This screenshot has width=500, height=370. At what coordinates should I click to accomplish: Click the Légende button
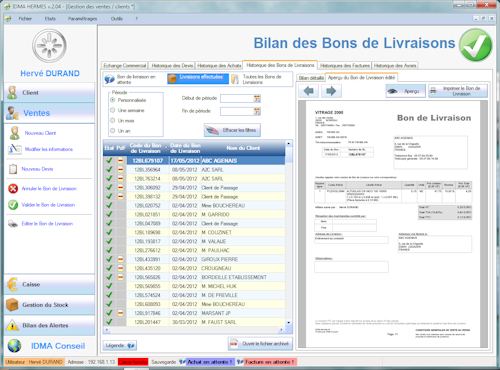tap(120, 345)
